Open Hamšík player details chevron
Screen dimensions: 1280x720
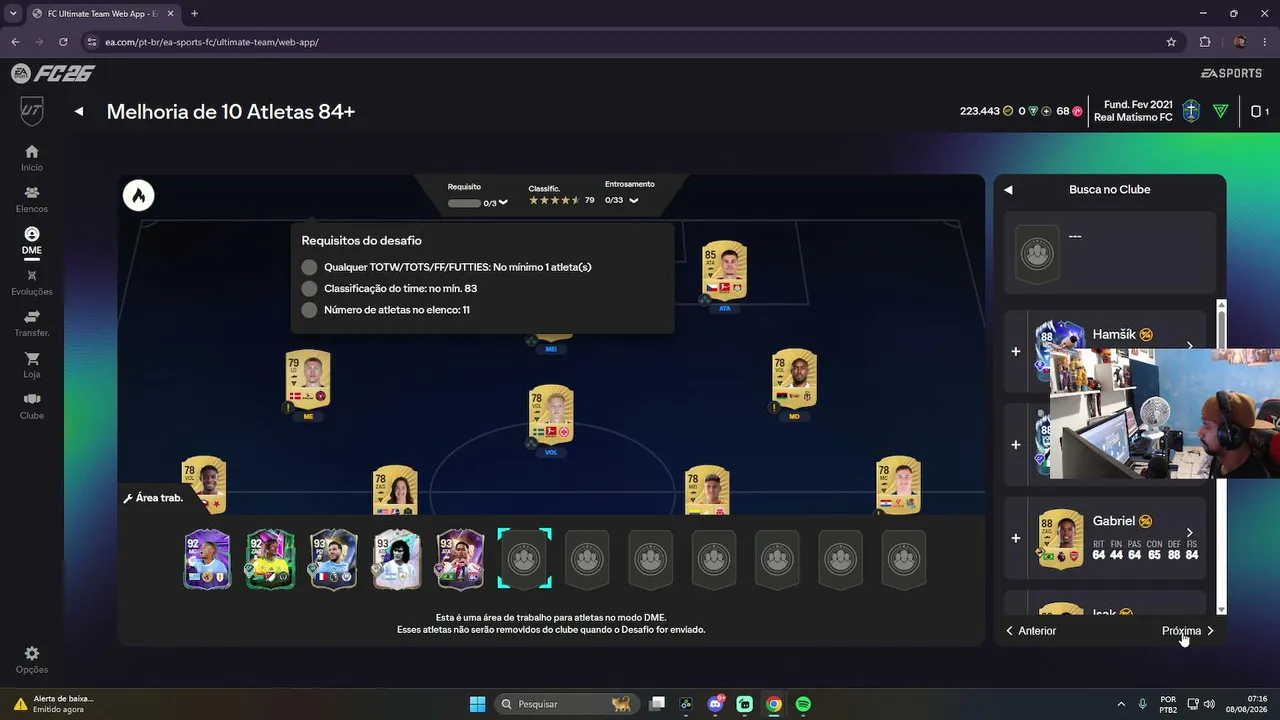[x=1189, y=346]
